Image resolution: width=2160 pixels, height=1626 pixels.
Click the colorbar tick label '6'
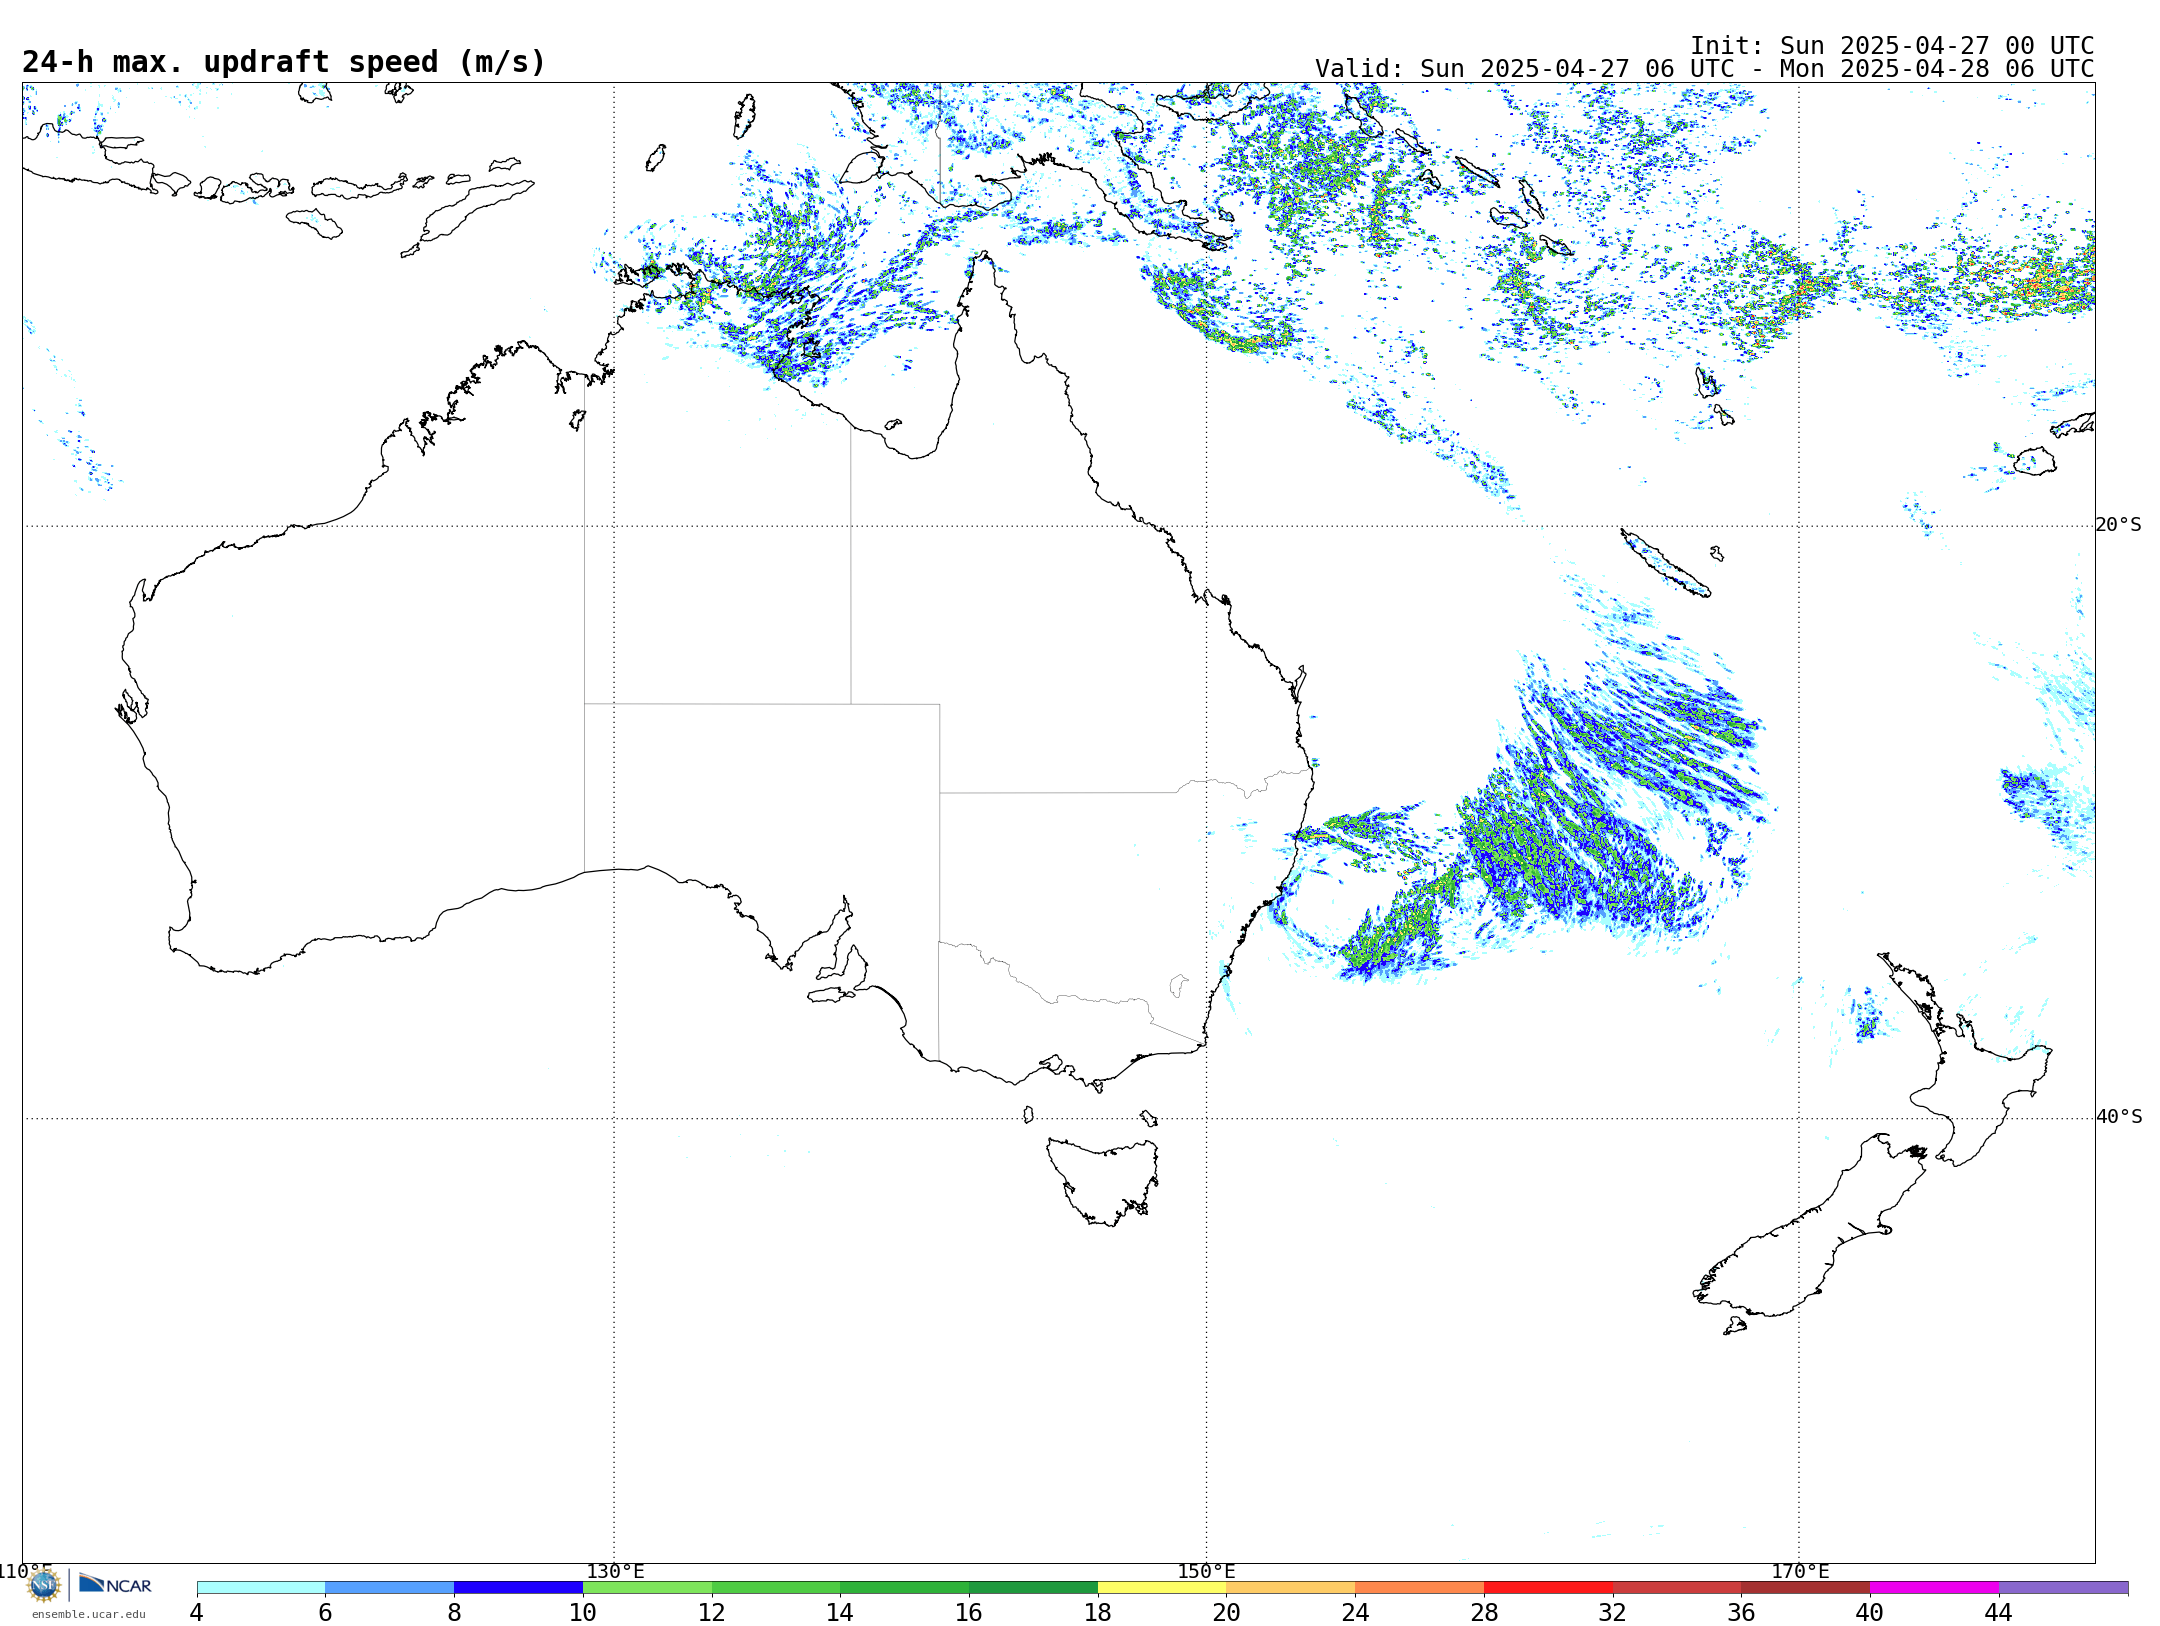[x=325, y=1612]
